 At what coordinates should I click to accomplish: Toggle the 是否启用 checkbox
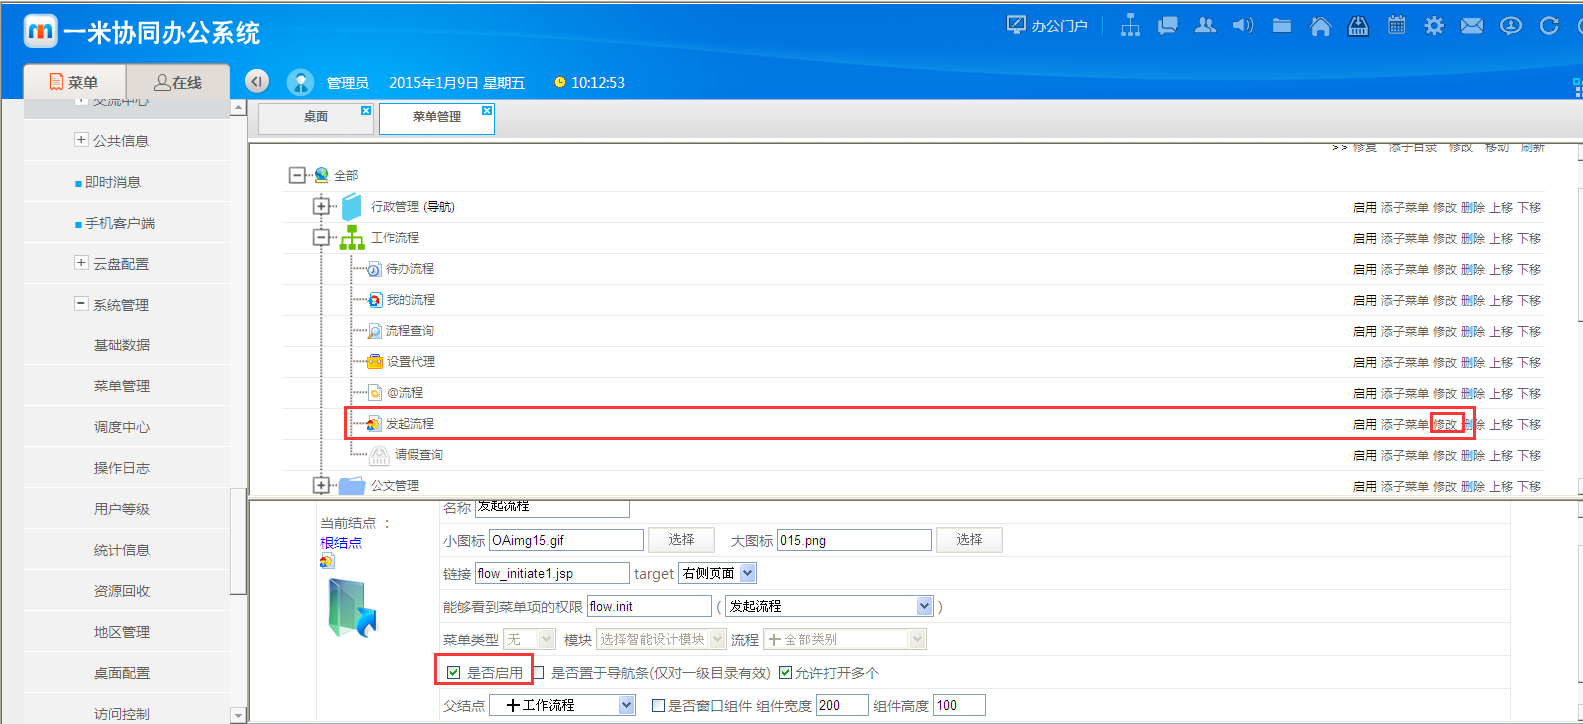(453, 673)
